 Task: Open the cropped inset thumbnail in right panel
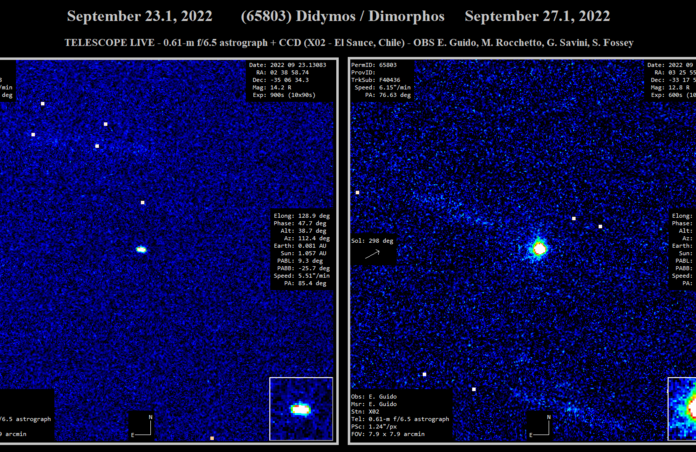[x=682, y=409]
